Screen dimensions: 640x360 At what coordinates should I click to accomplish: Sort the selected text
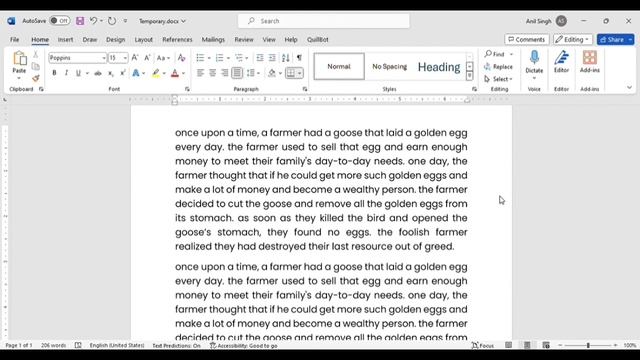point(286,58)
